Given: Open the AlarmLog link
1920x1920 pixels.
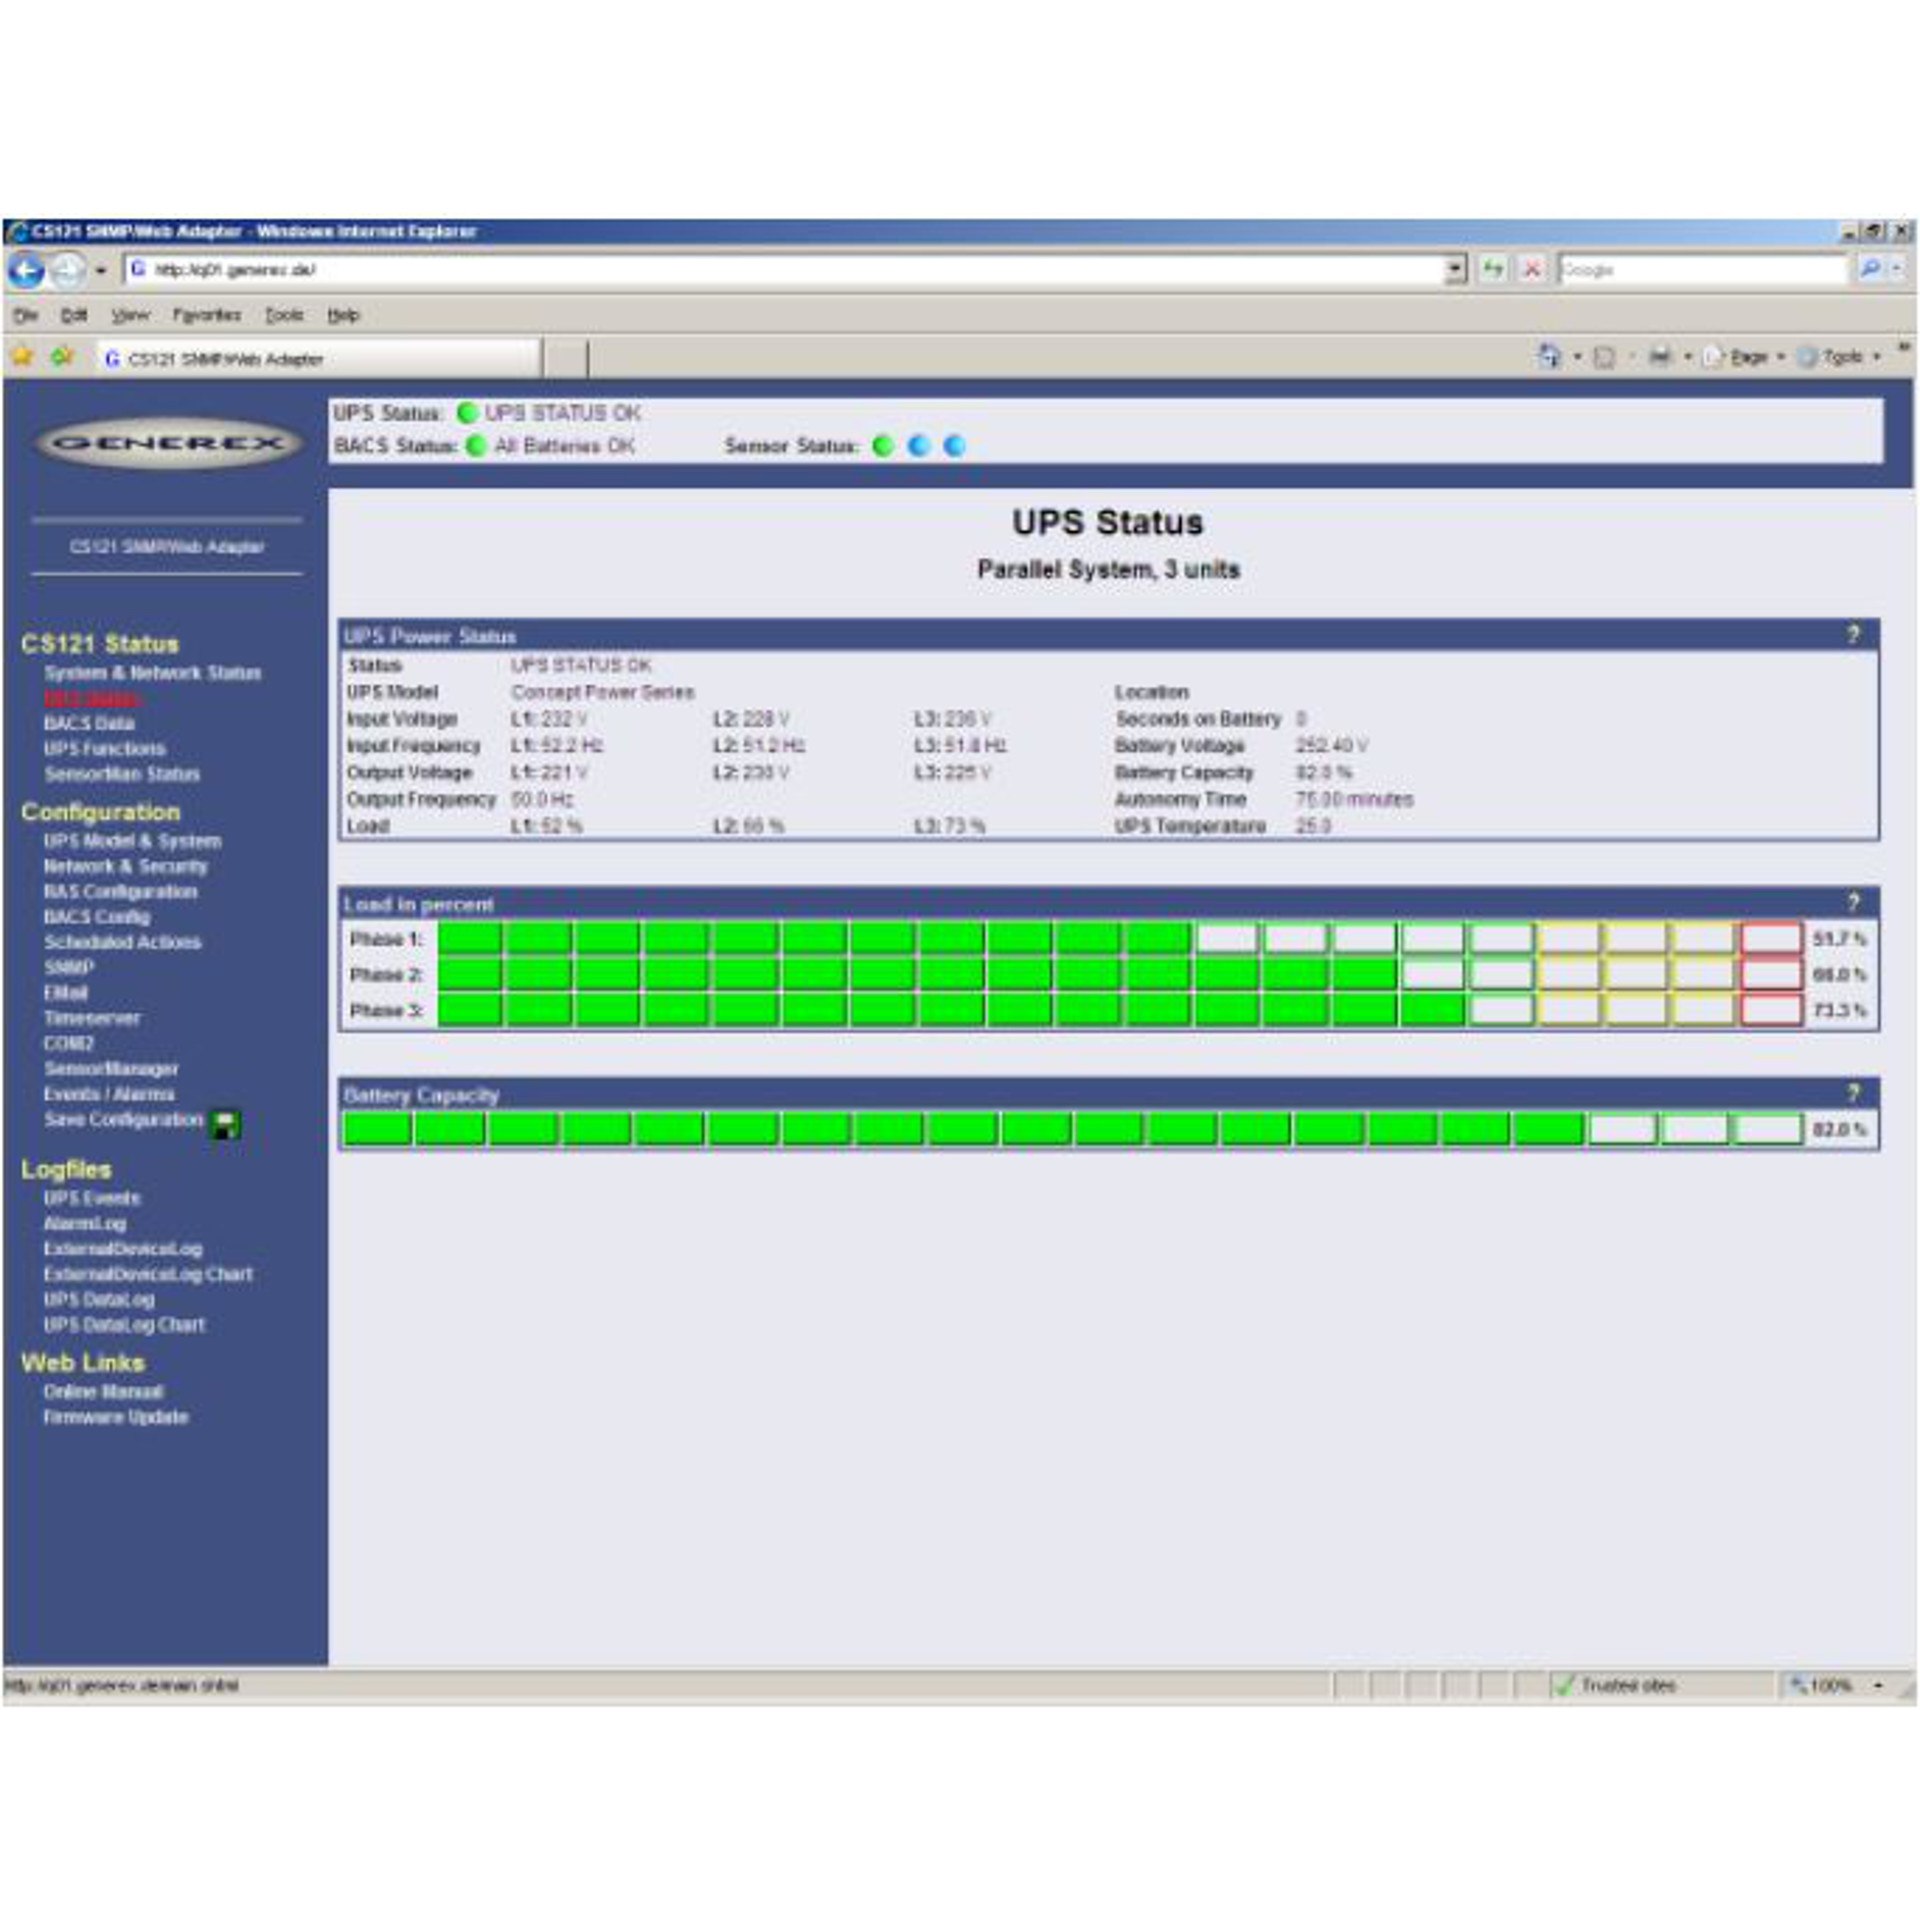Looking at the screenshot, I should pyautogui.click(x=84, y=1223).
